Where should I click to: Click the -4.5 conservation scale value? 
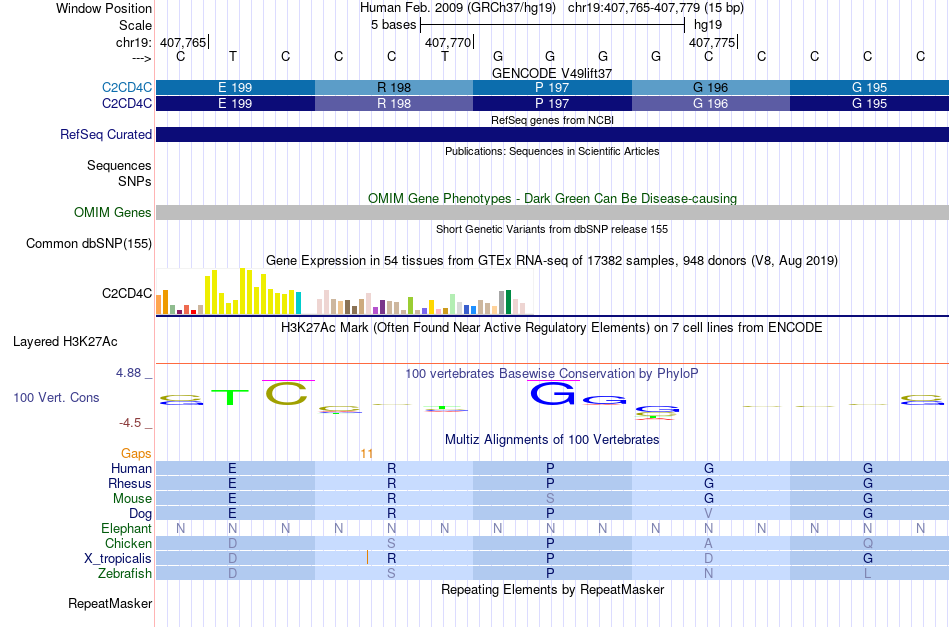(x=130, y=423)
